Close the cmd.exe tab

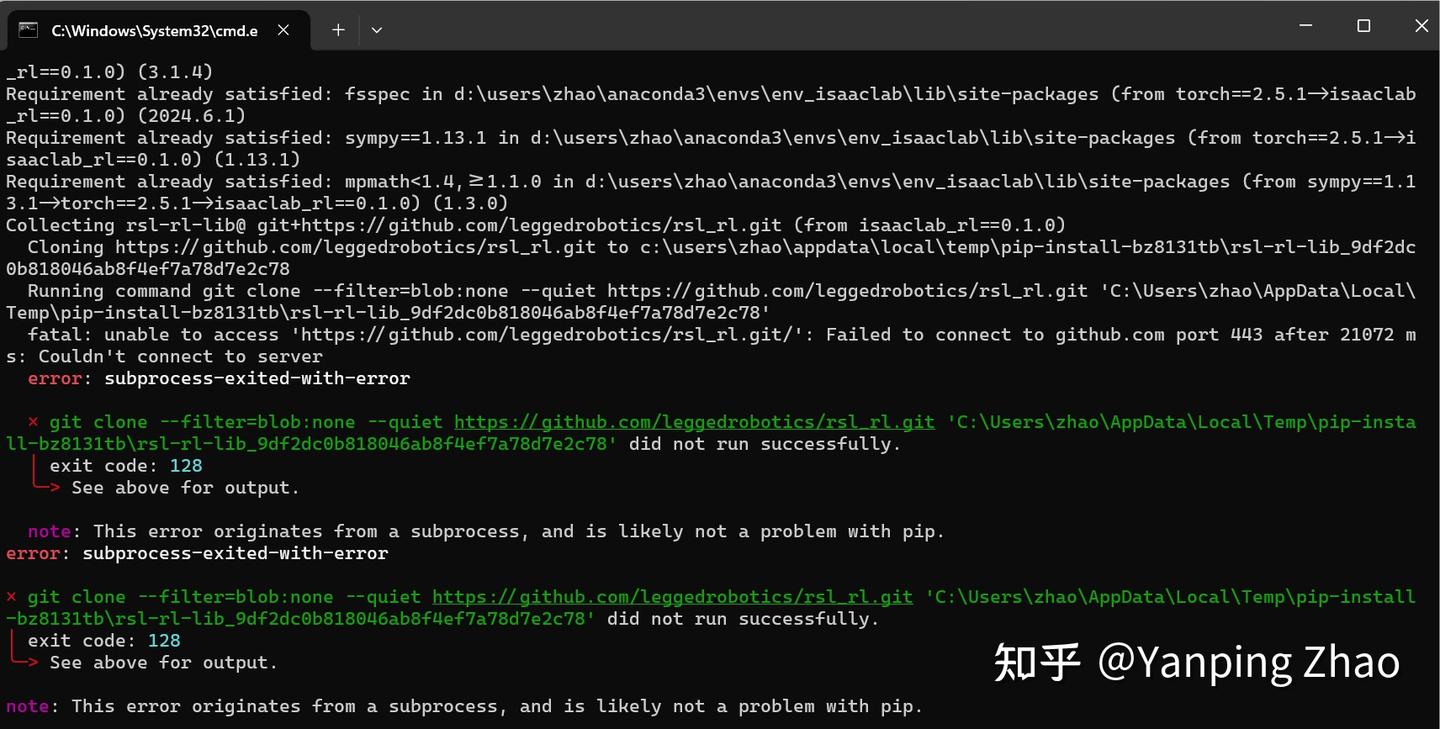tap(283, 30)
